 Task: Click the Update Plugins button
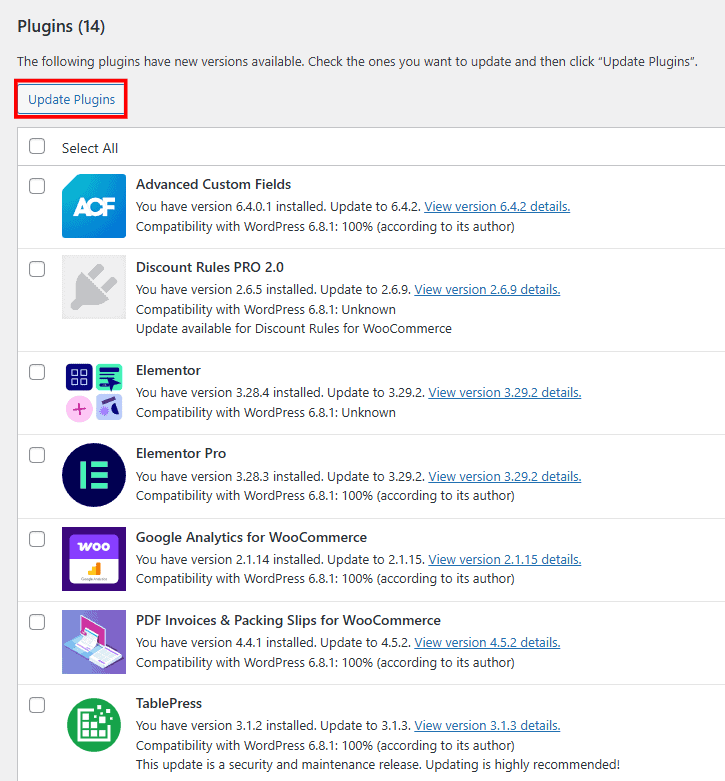point(71,99)
